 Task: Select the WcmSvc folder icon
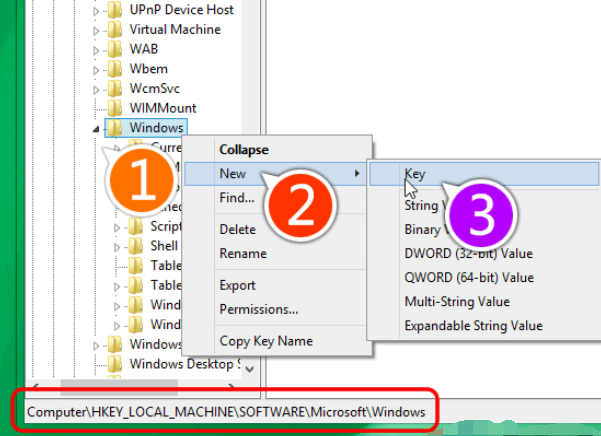[x=114, y=89]
